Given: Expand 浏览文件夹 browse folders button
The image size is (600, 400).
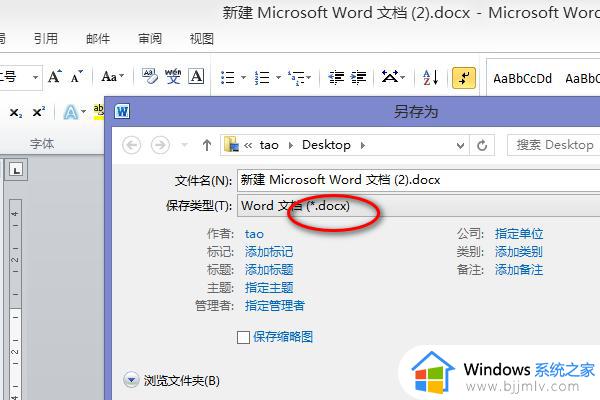Looking at the screenshot, I should pyautogui.click(x=131, y=380).
